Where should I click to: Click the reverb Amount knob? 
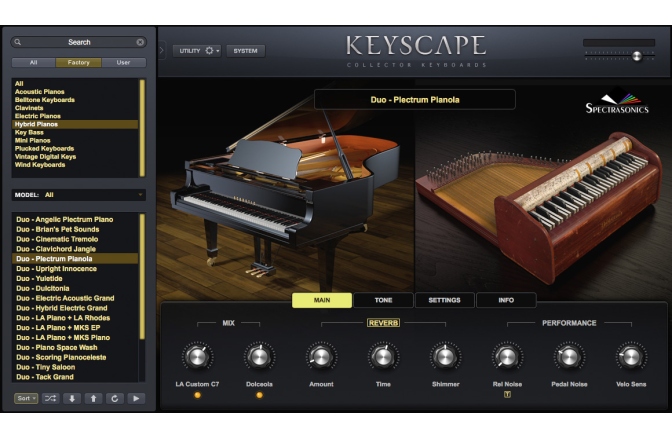(x=321, y=356)
